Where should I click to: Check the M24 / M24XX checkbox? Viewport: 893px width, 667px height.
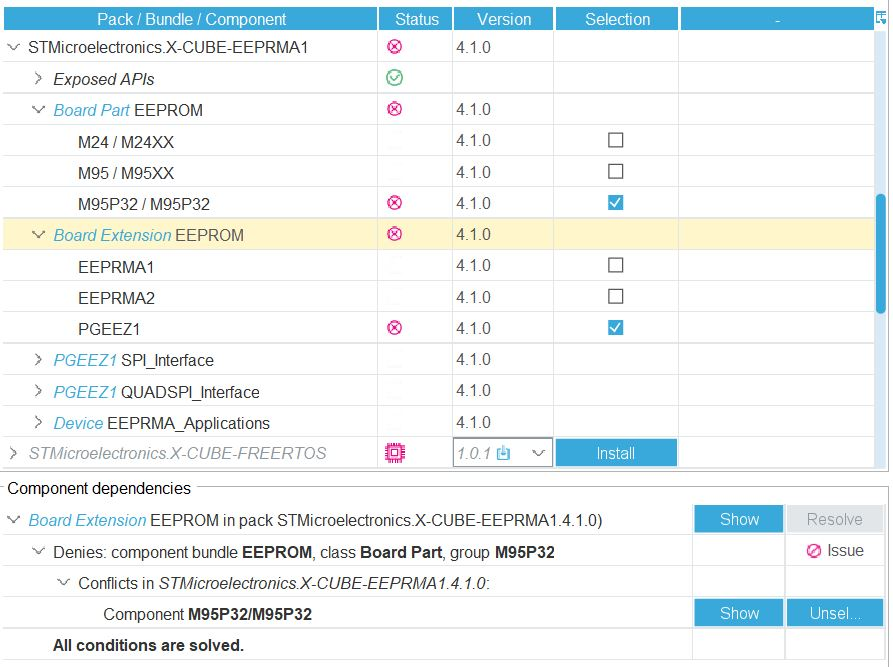tap(616, 140)
